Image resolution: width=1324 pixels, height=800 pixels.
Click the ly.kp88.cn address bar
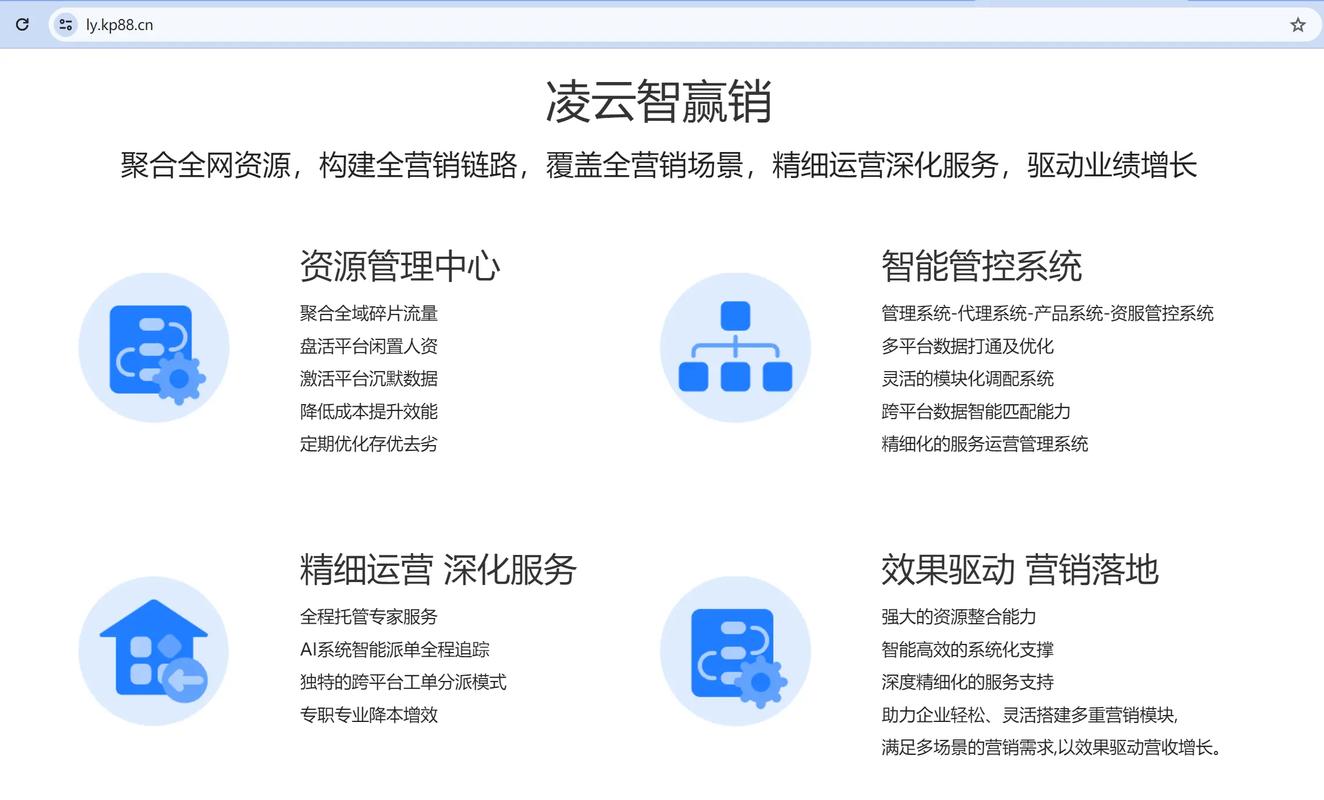(x=684, y=25)
